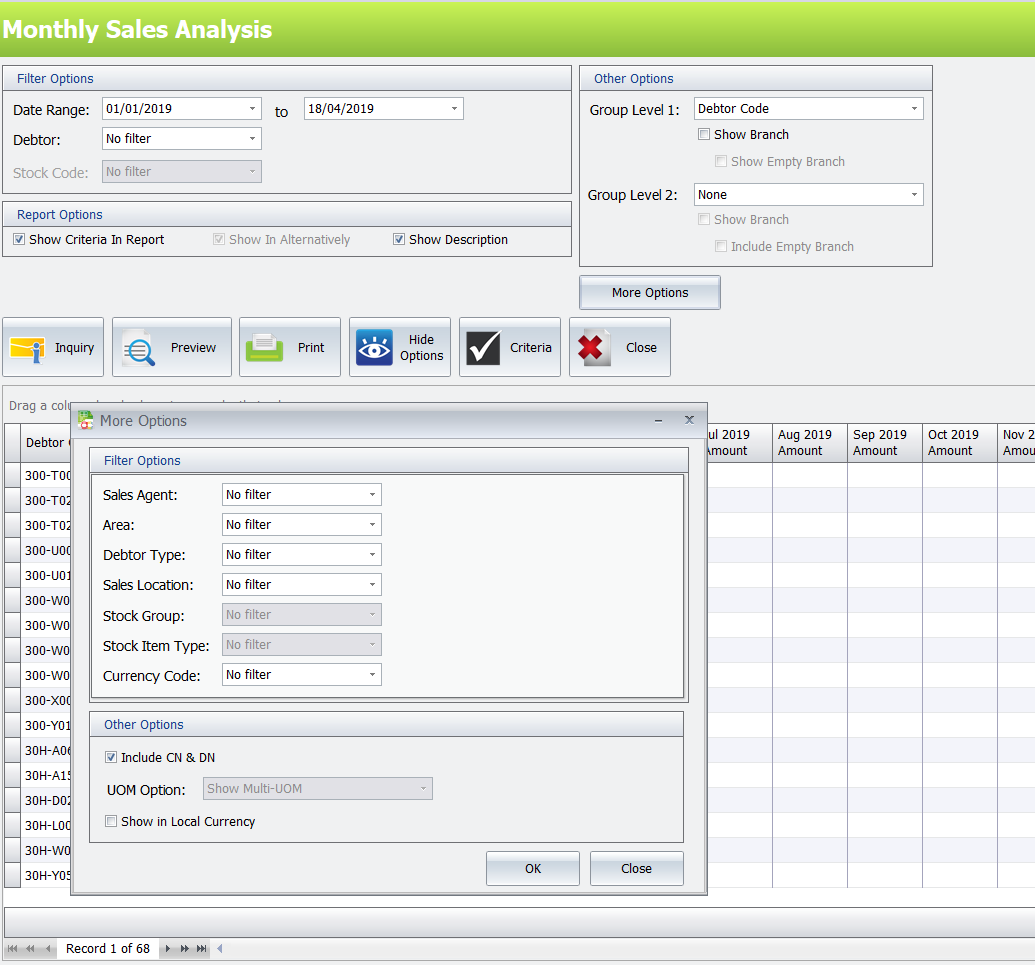Confirm settings with the OK button
The height and width of the screenshot is (965, 1035).
click(532, 868)
